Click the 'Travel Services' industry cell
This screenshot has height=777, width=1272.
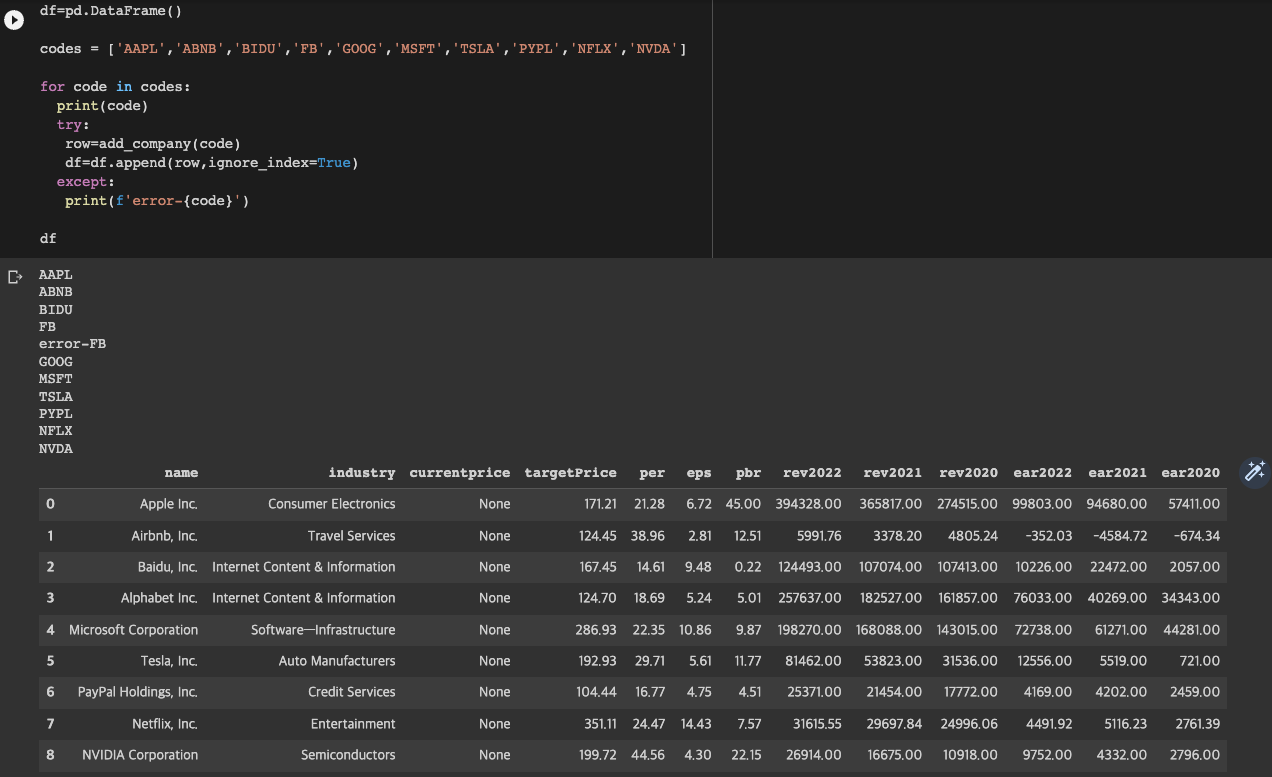[352, 536]
